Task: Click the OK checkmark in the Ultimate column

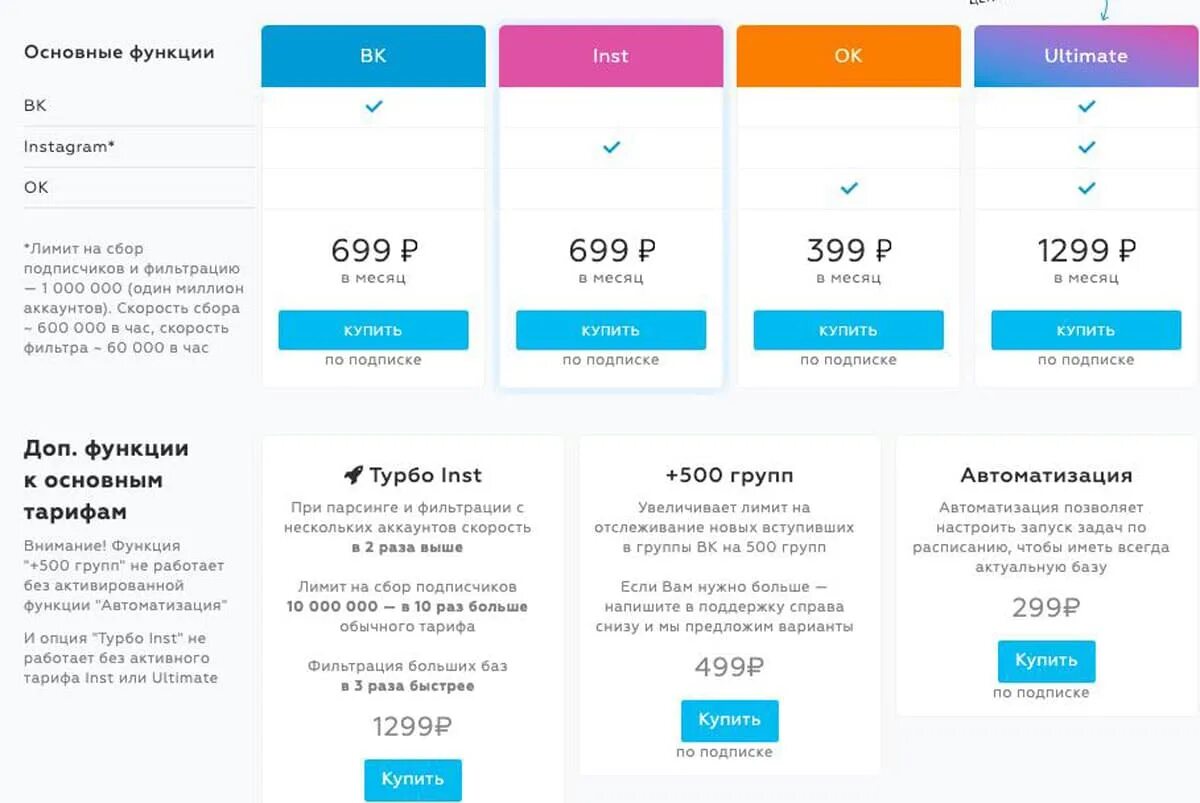Action: tap(1087, 188)
